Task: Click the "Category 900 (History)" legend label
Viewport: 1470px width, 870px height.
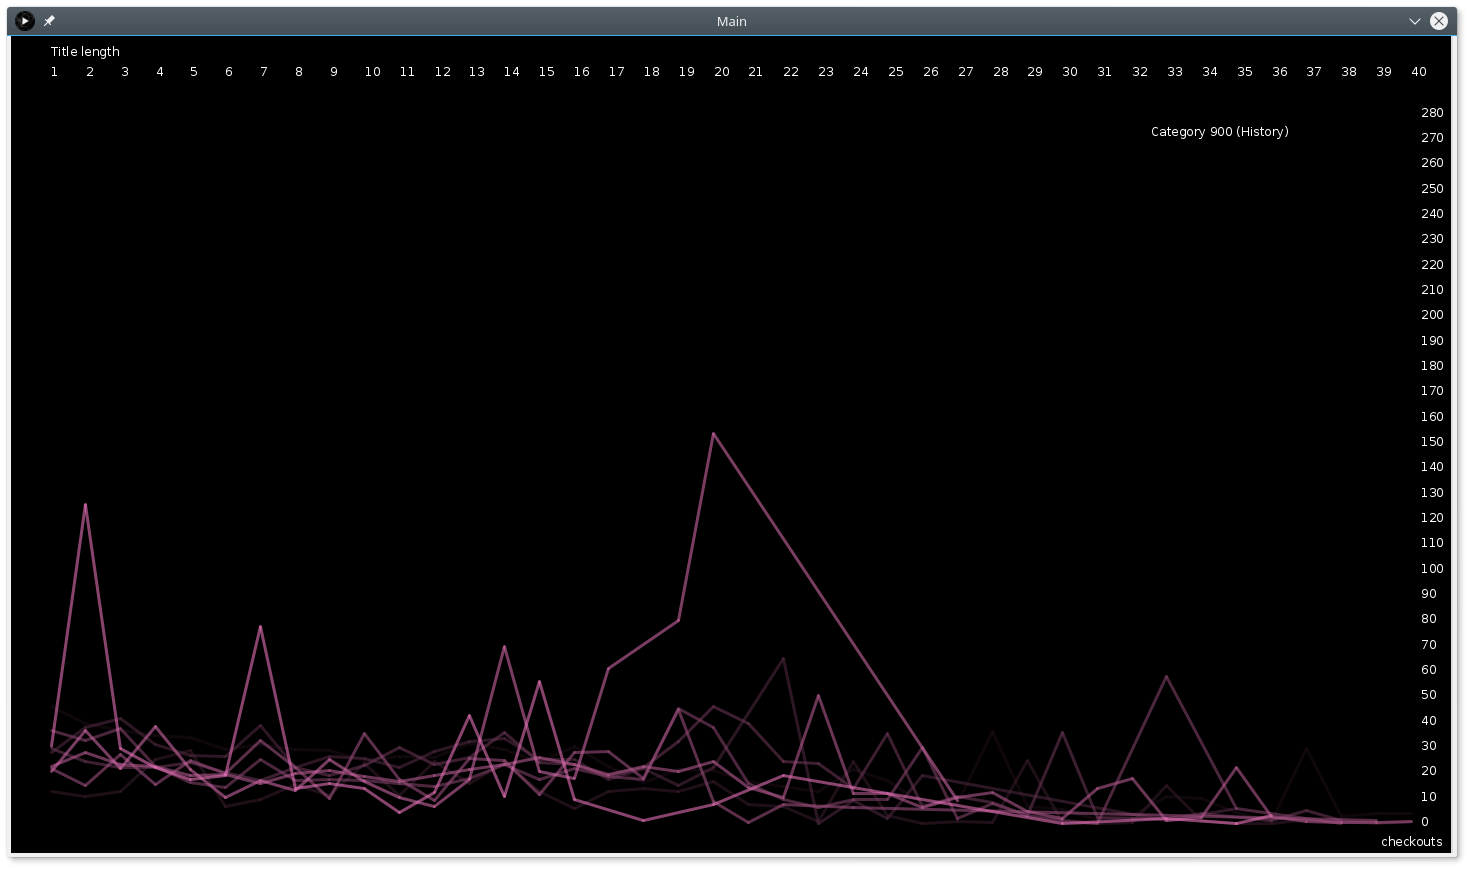Action: tap(1219, 132)
